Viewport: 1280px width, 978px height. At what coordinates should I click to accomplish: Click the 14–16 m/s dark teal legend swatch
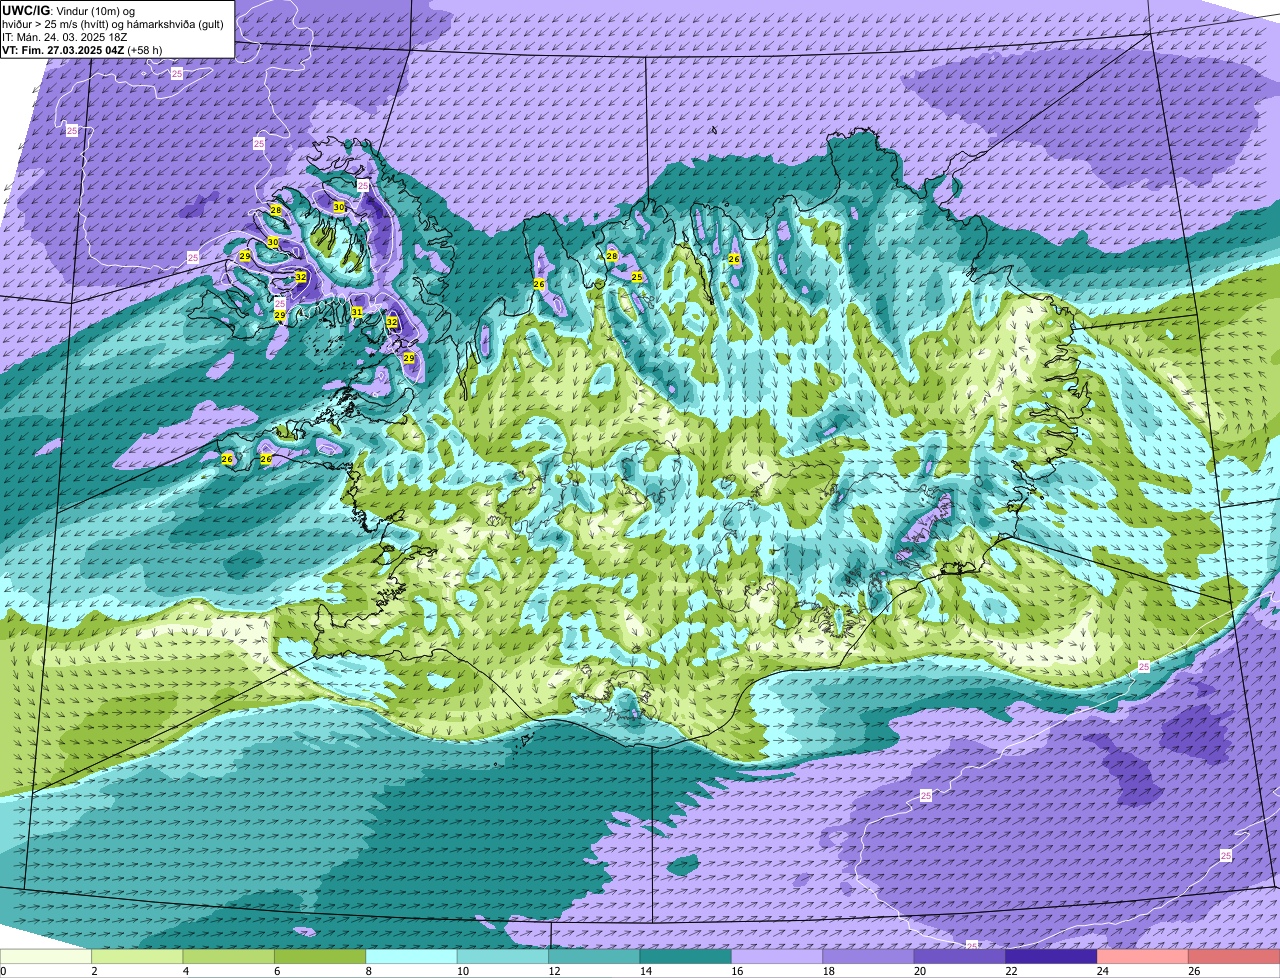click(686, 956)
